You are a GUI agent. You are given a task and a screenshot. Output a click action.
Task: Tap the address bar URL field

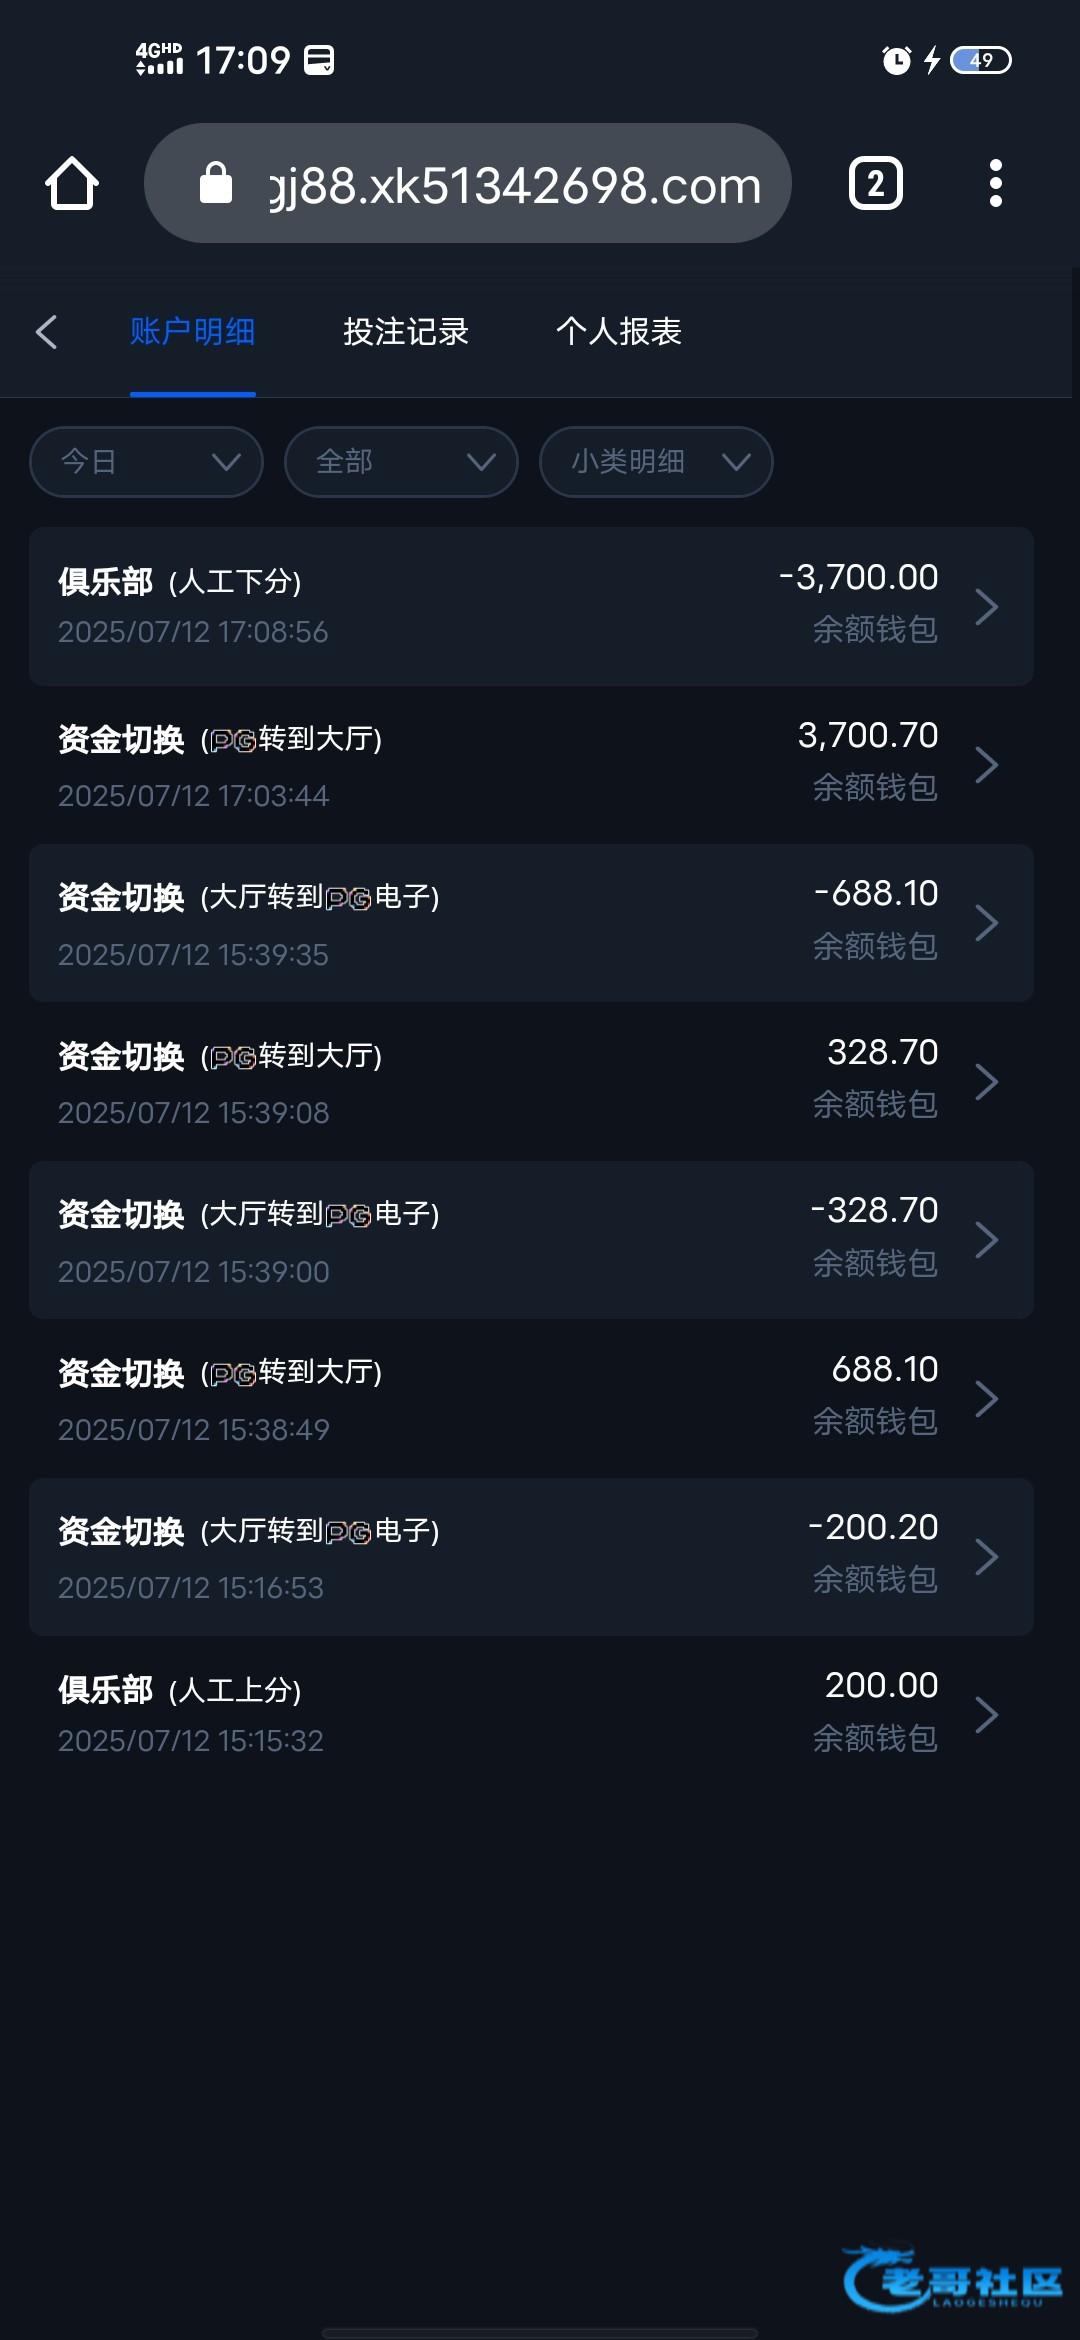pyautogui.click(x=515, y=185)
